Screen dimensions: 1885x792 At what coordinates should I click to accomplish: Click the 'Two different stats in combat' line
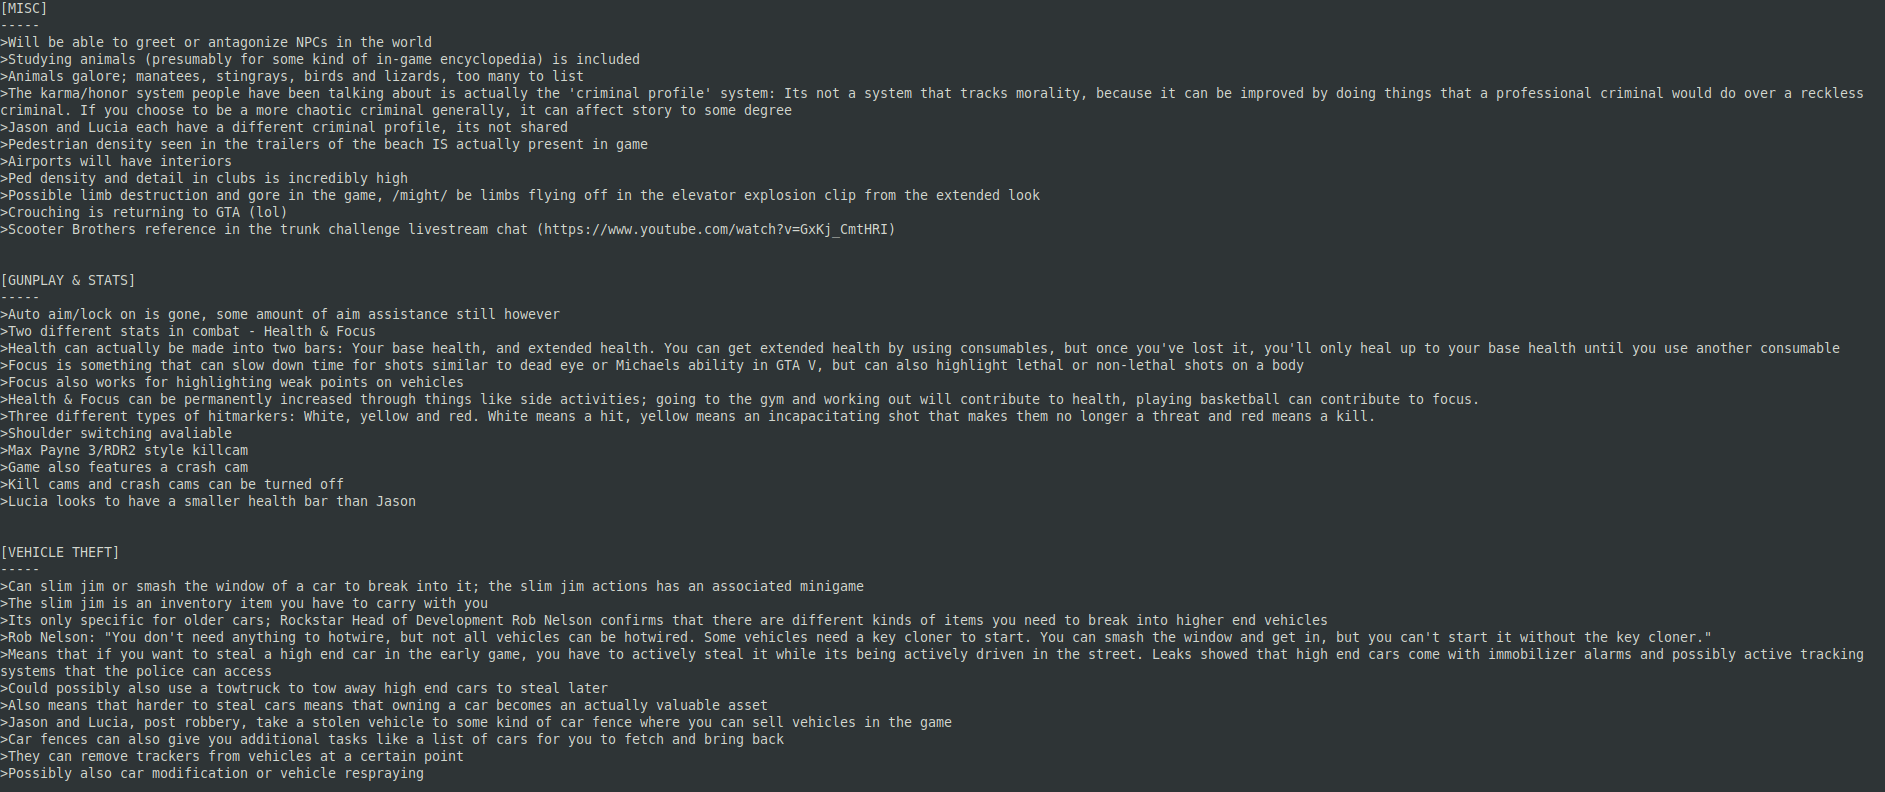188,331
